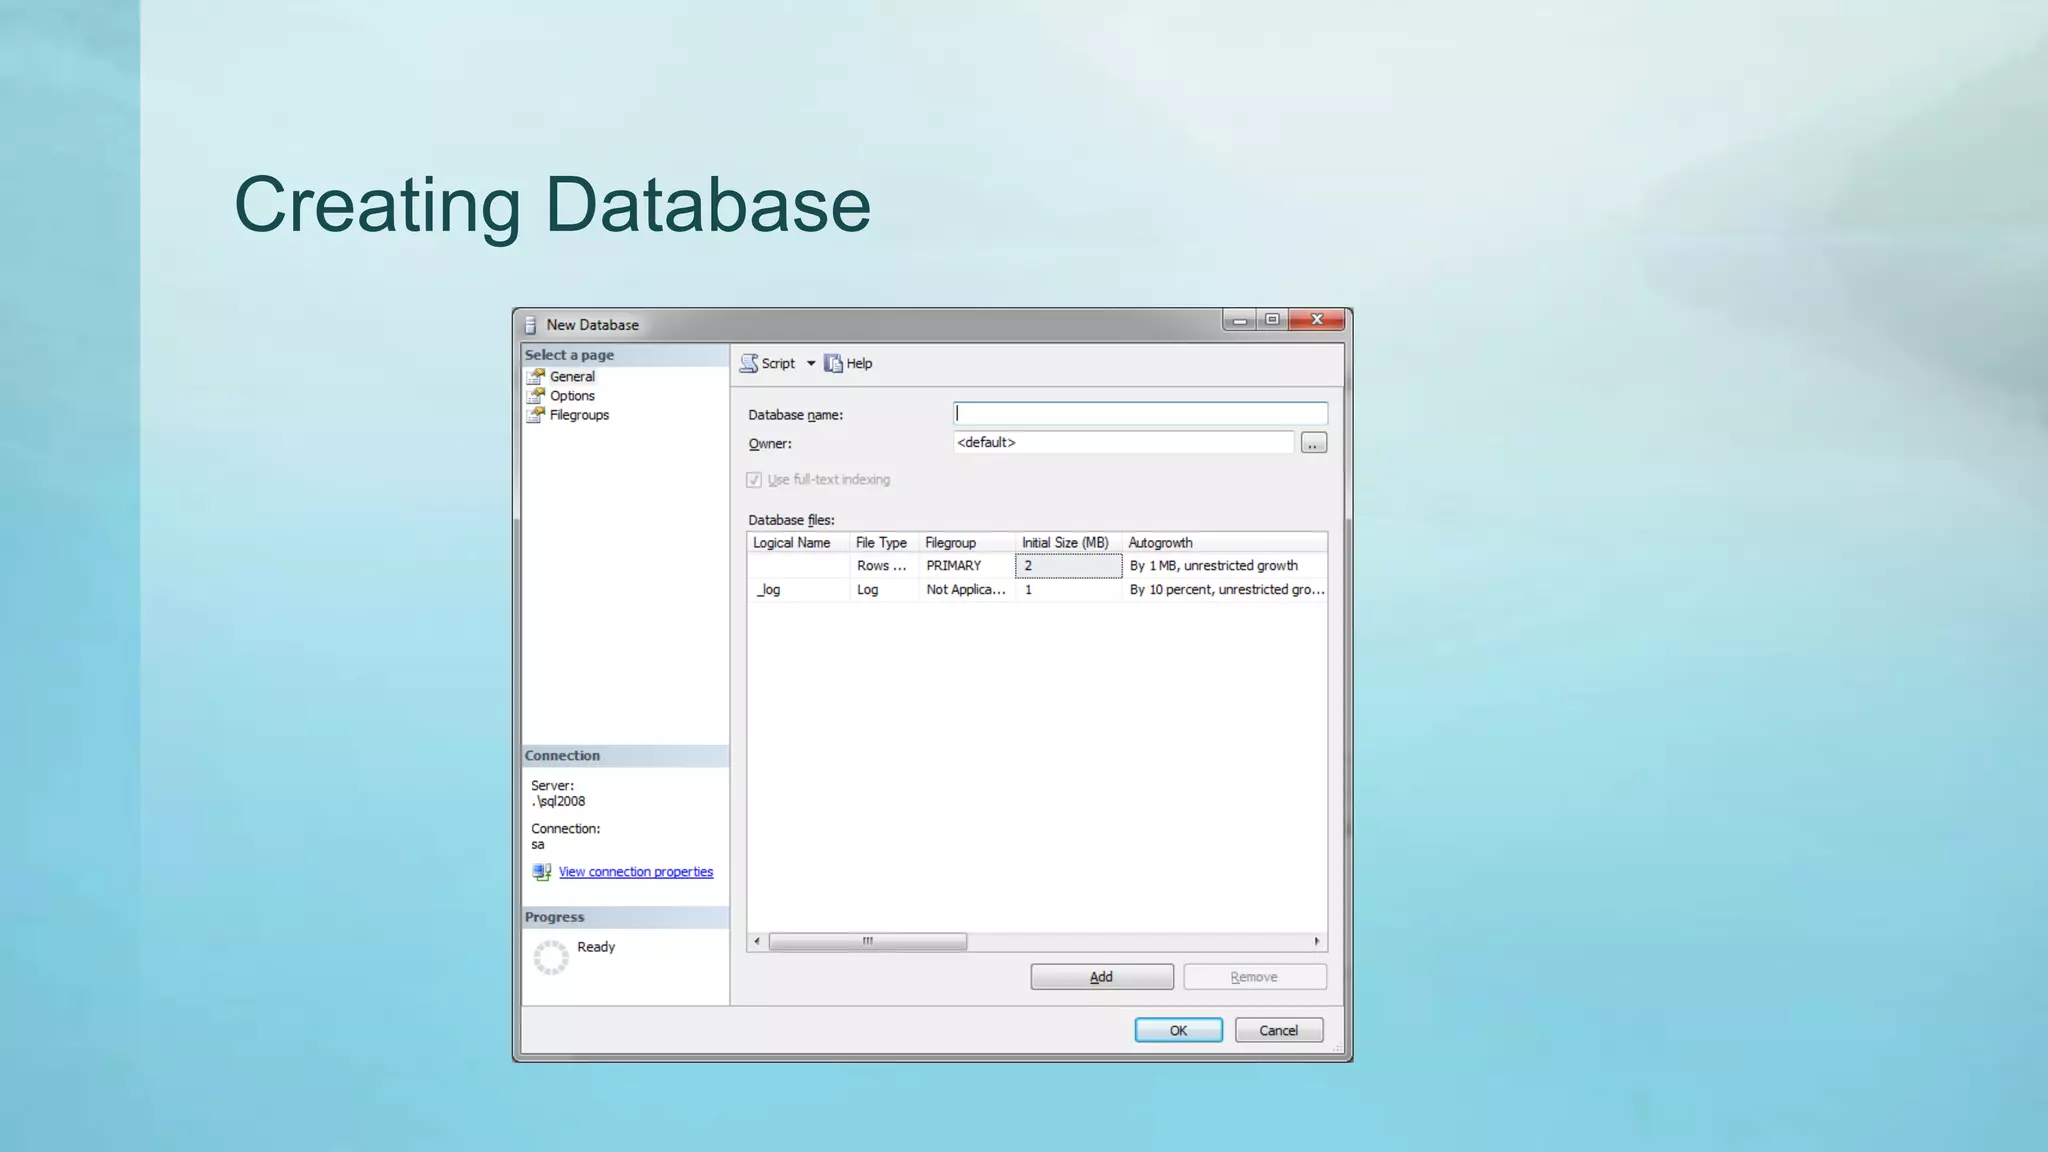Open the Script dropdown arrow
The image size is (2048, 1152).
point(811,363)
